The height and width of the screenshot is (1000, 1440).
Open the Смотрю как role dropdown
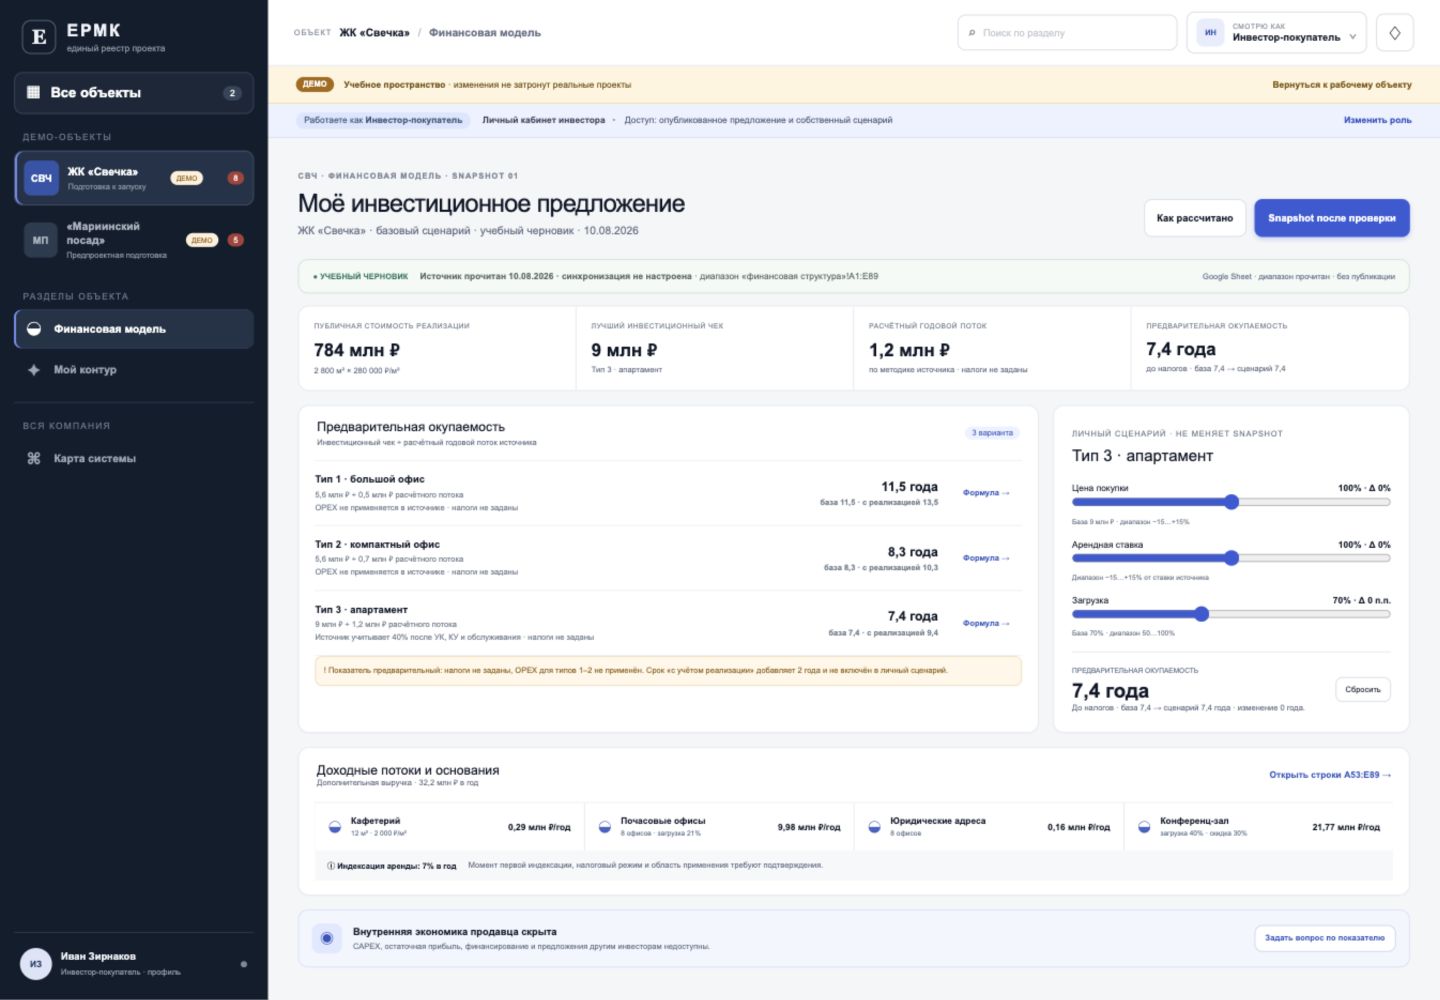click(x=1277, y=33)
